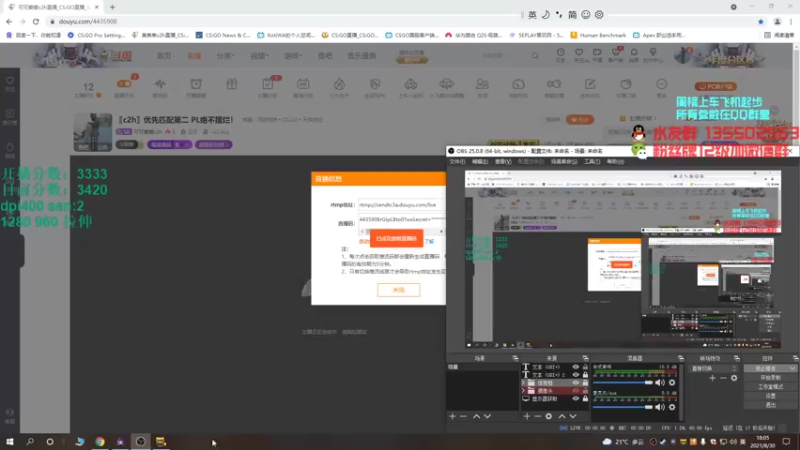Image resolution: width=800 pixels, height=450 pixels.
Task: Mute desktop audio speaker icon in OBS mixer
Action: [x=660, y=382]
